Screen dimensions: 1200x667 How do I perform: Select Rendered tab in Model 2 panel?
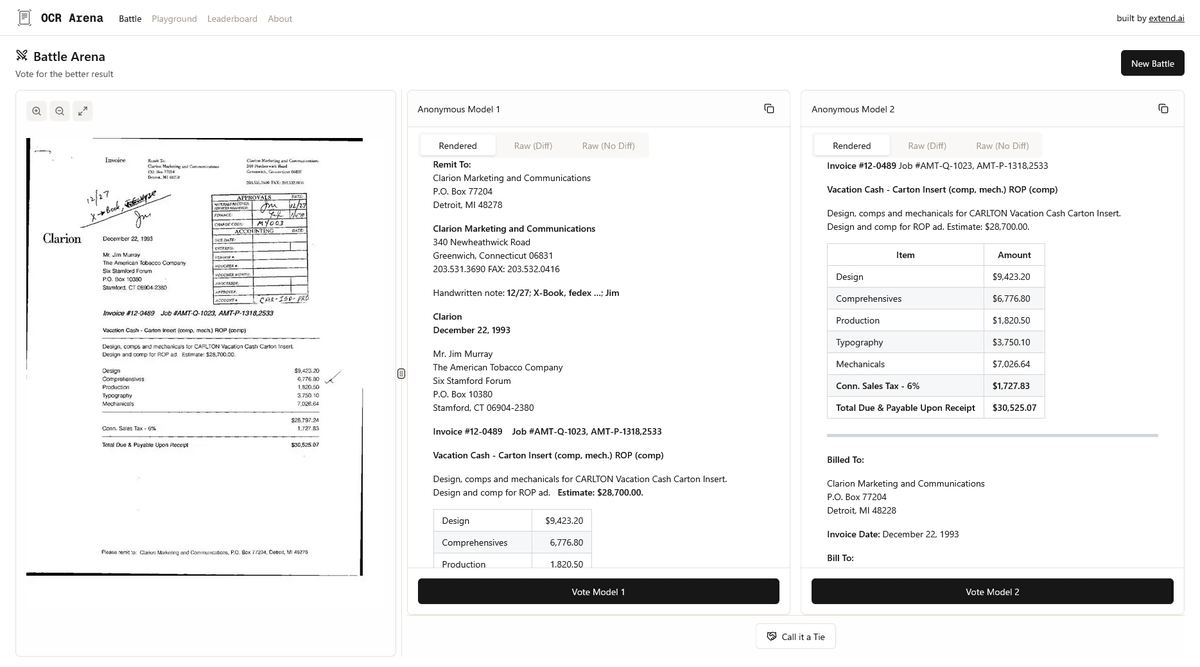pyautogui.click(x=852, y=146)
